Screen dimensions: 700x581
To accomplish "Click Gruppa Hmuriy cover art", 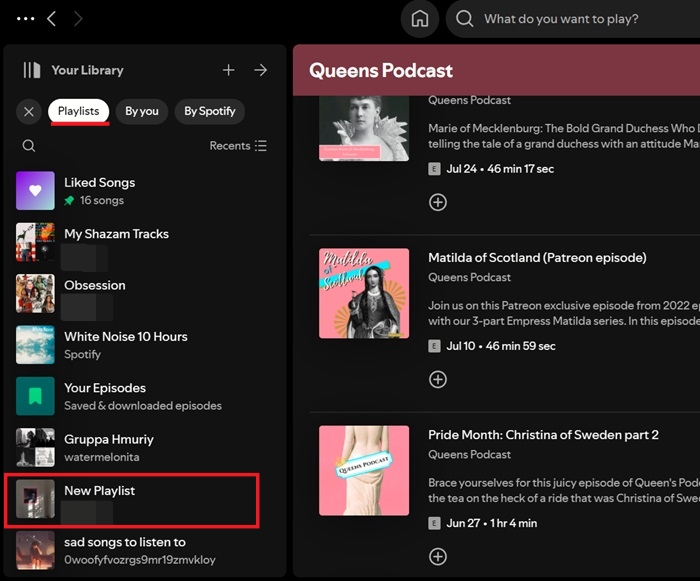I will point(35,447).
